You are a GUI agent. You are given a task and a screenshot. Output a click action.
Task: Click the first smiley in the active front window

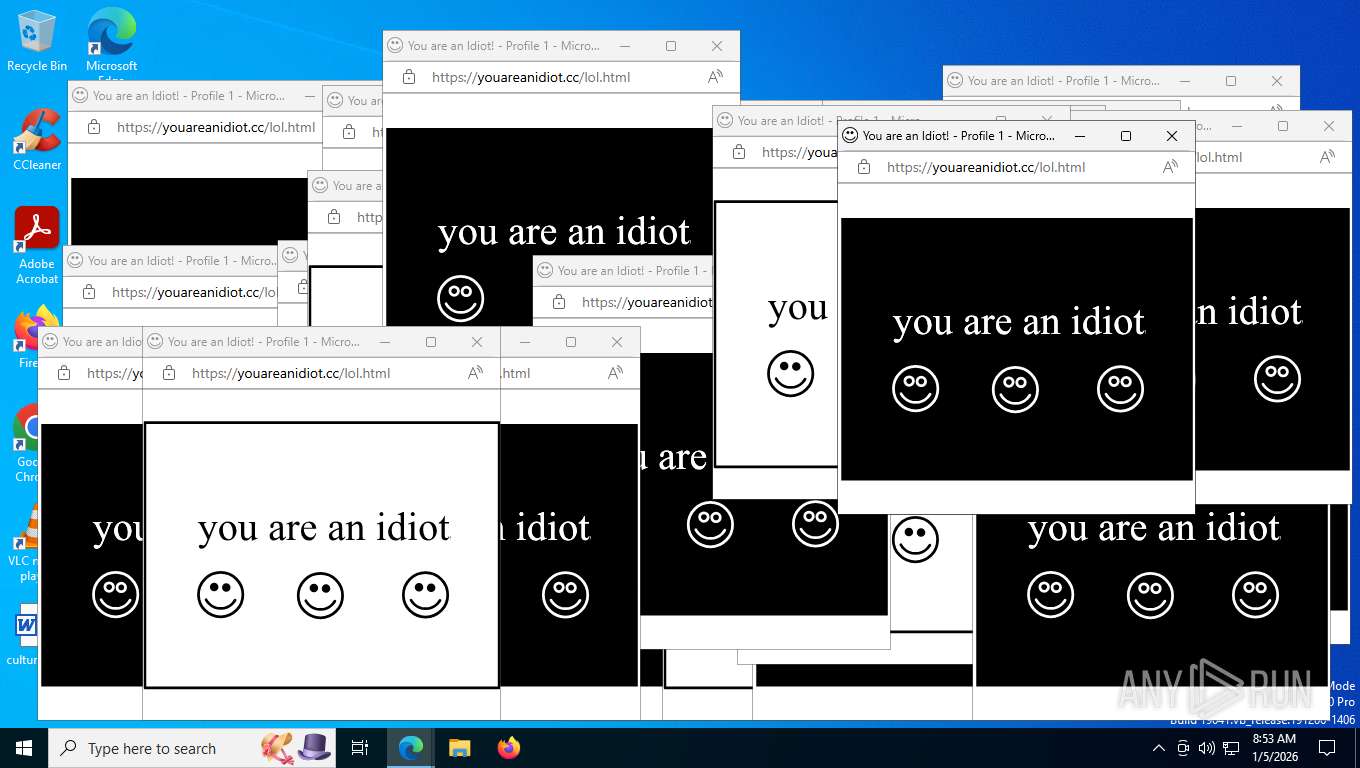(x=915, y=388)
